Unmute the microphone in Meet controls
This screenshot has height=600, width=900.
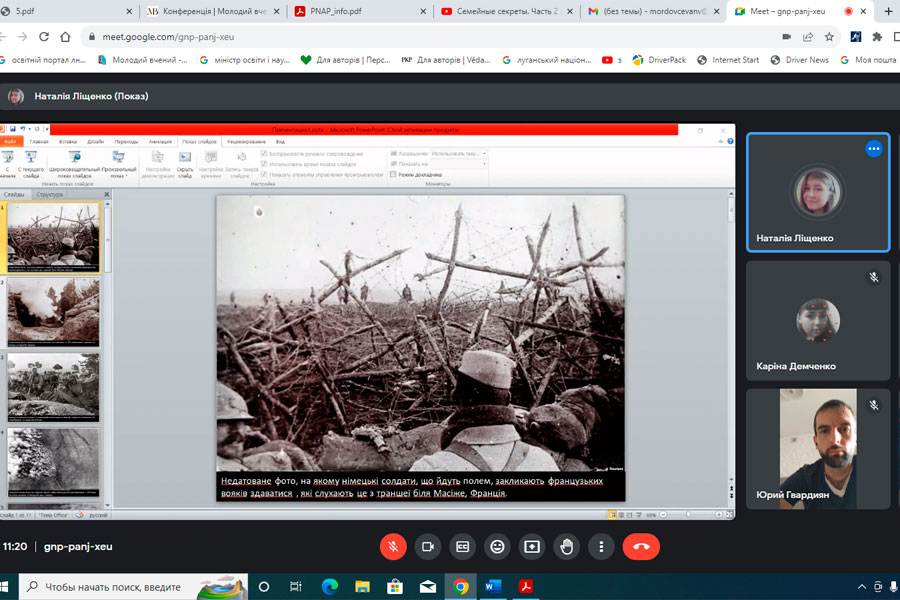click(393, 547)
